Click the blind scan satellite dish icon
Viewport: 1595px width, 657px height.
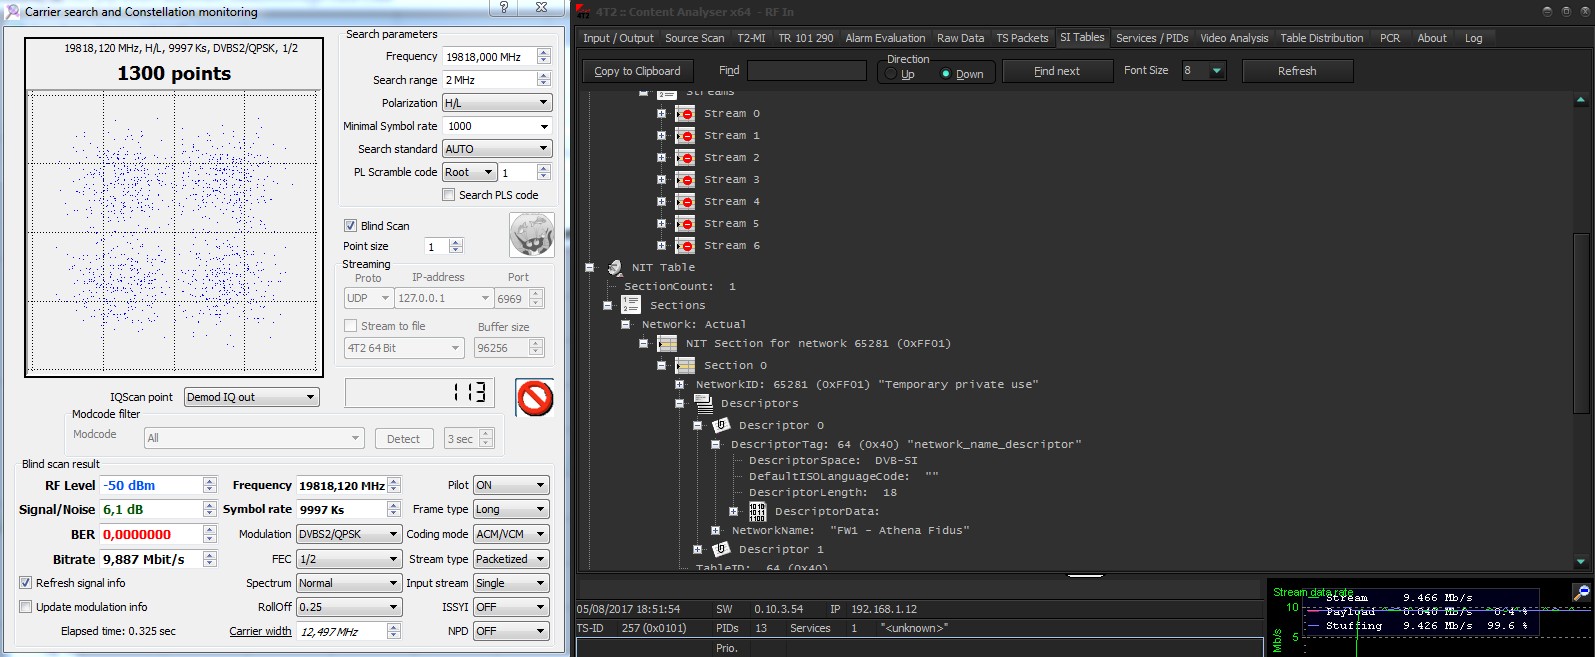[531, 236]
